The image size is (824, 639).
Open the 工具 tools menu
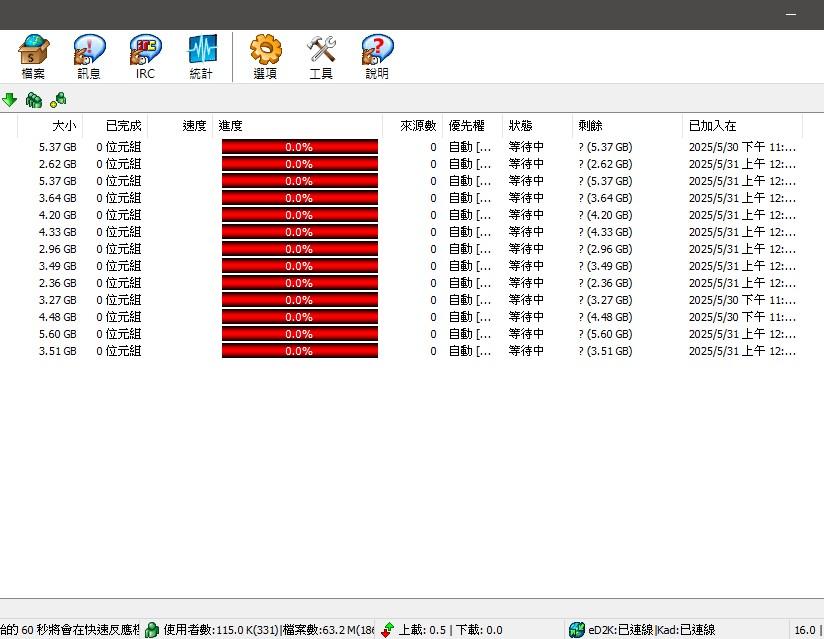coord(321,57)
